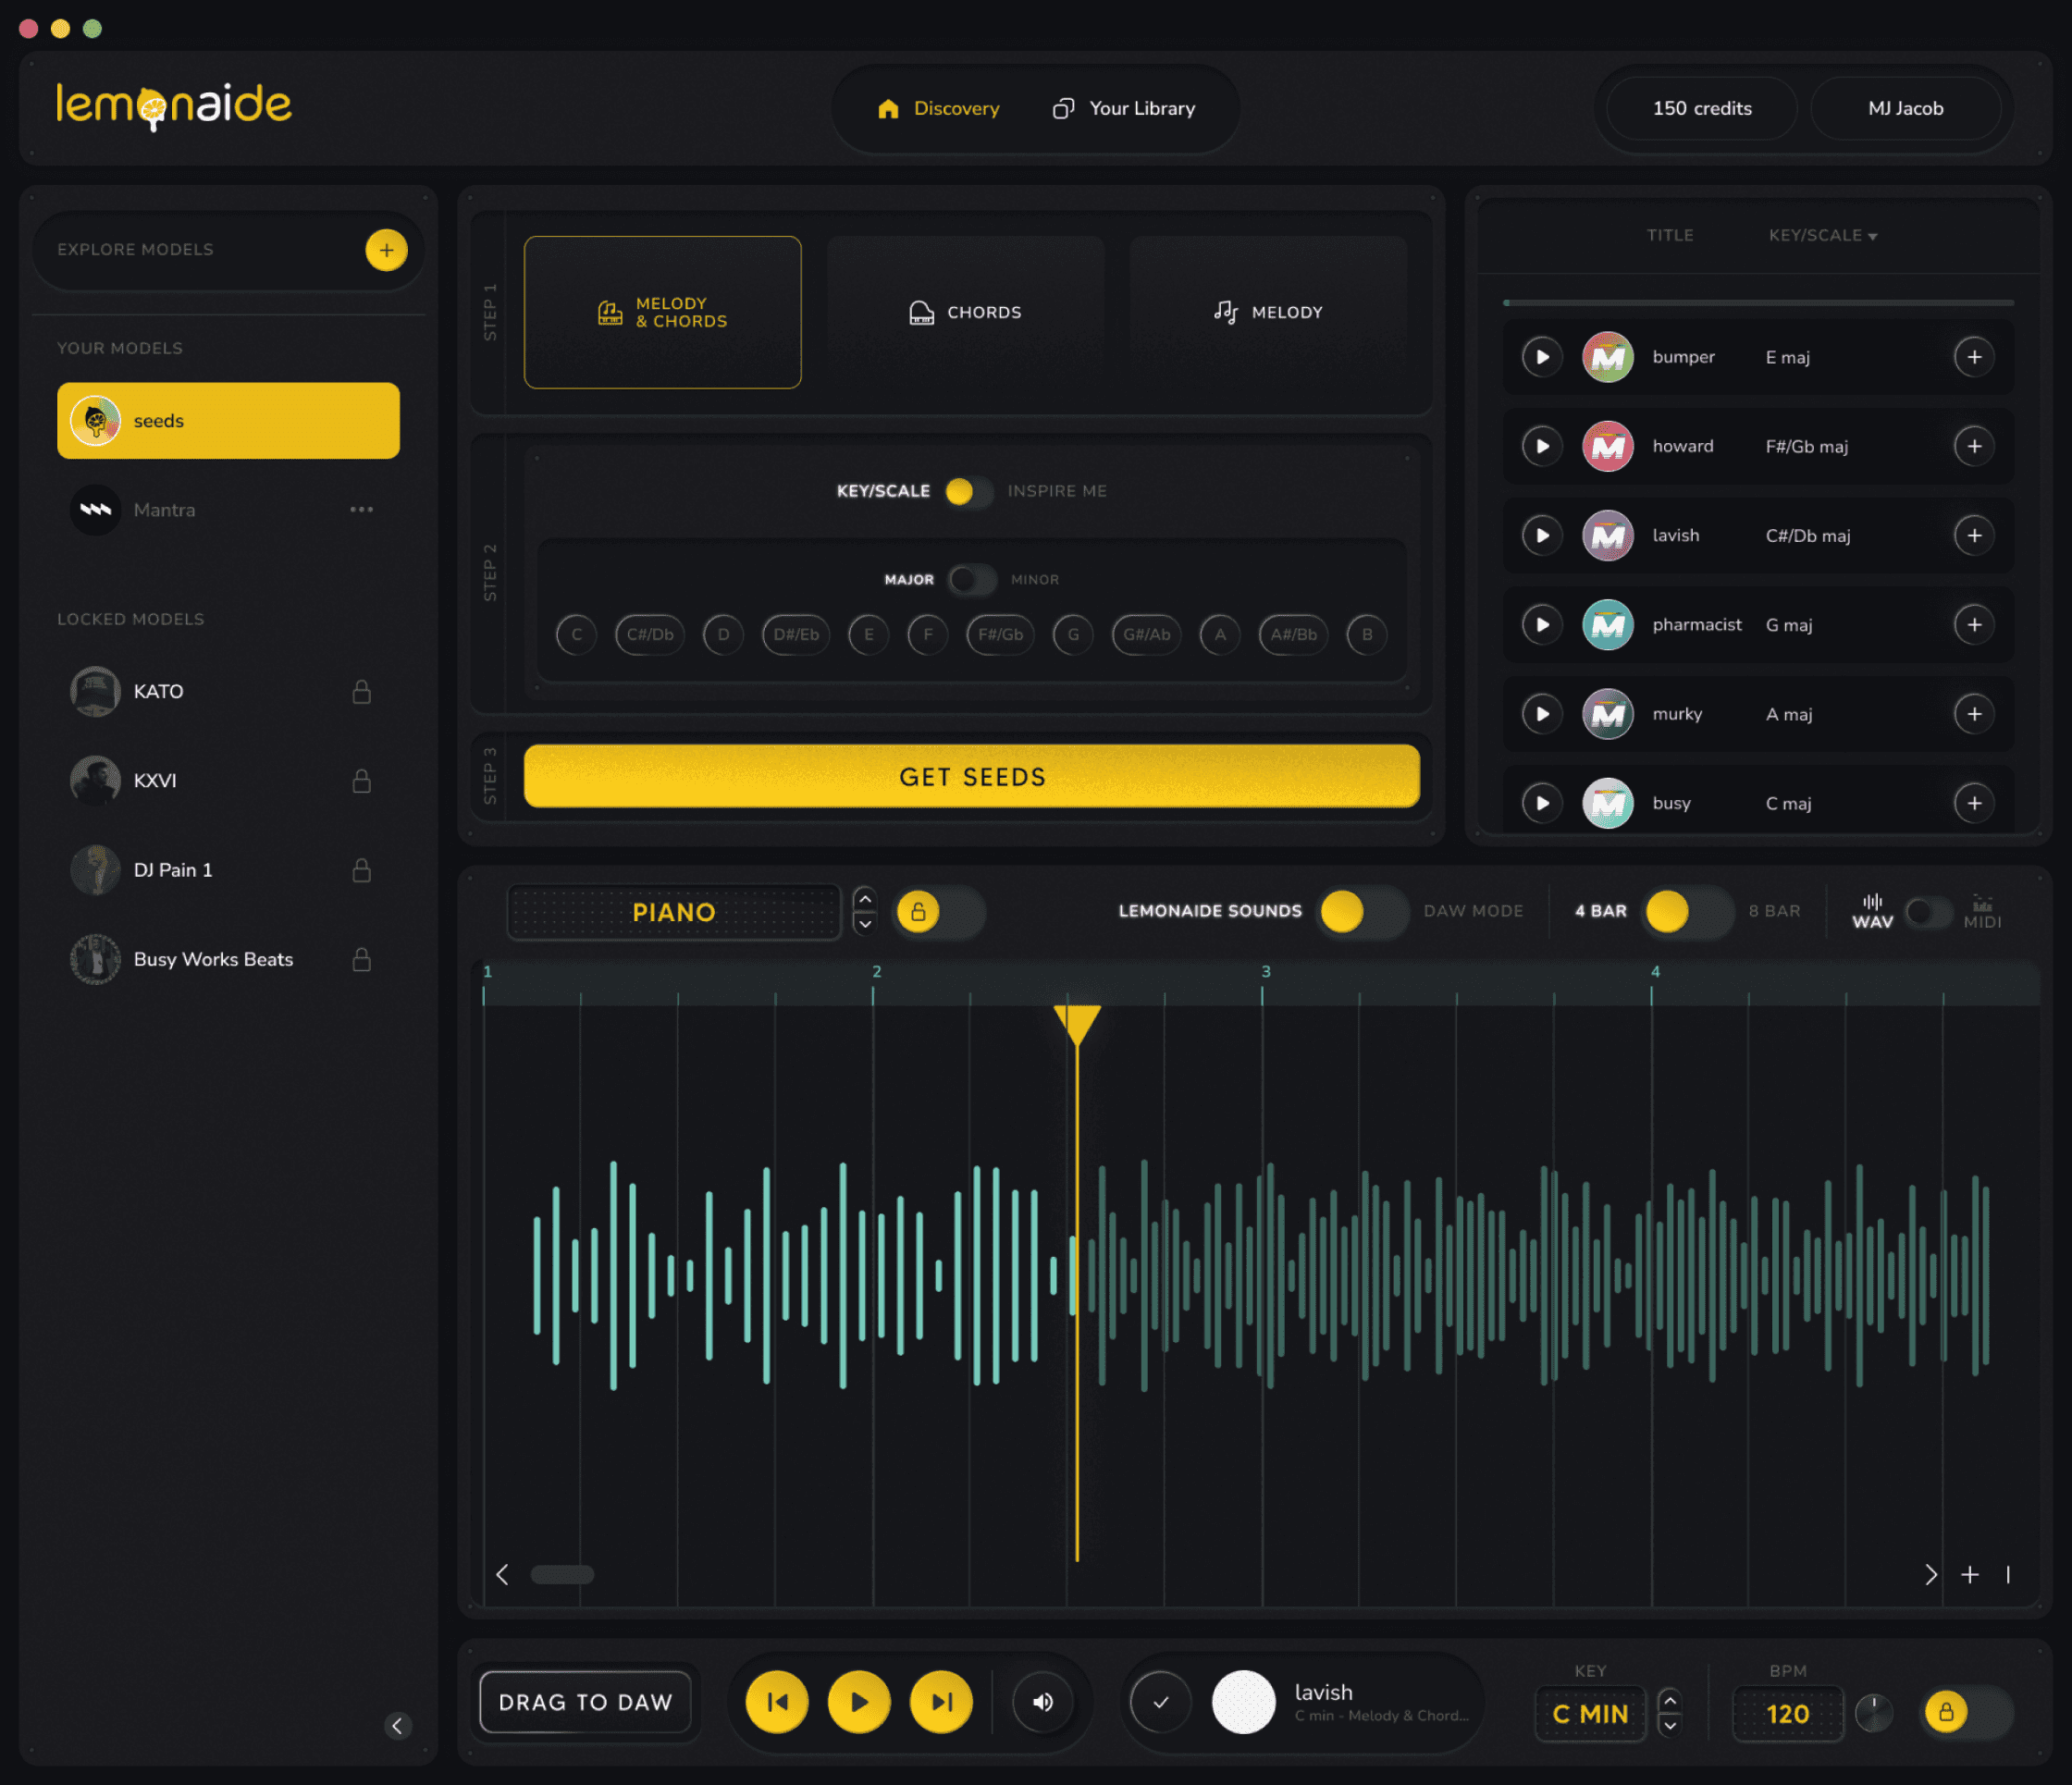Screen dimensions: 2072x1785
Task: Select the Chords generation mode
Action: [965, 312]
